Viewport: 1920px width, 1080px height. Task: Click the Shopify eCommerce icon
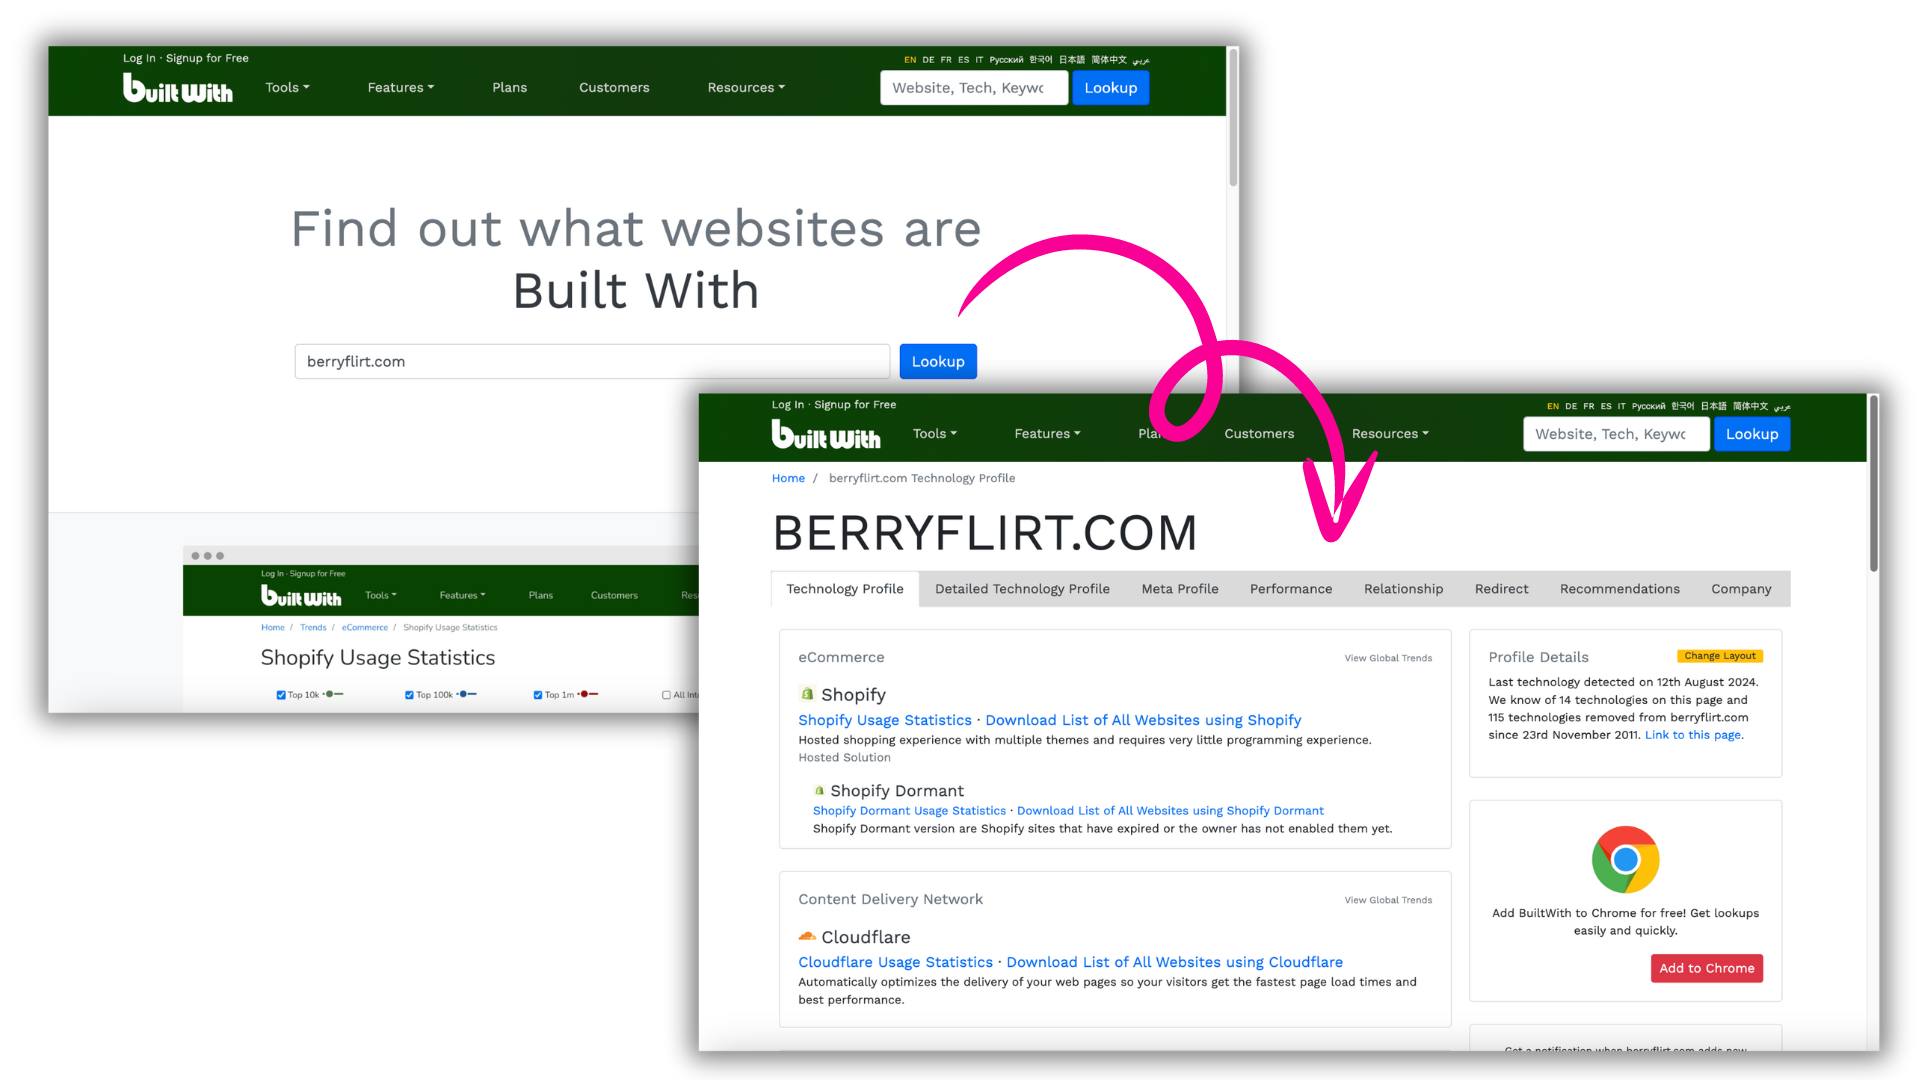click(x=807, y=694)
